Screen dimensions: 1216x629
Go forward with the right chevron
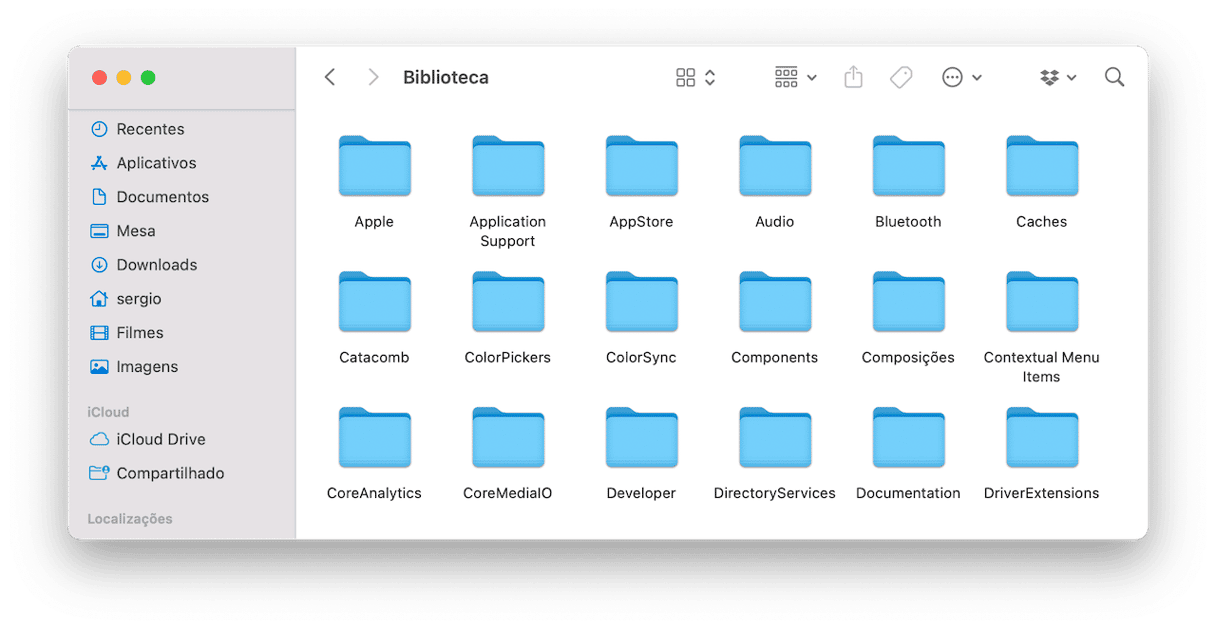click(x=373, y=77)
